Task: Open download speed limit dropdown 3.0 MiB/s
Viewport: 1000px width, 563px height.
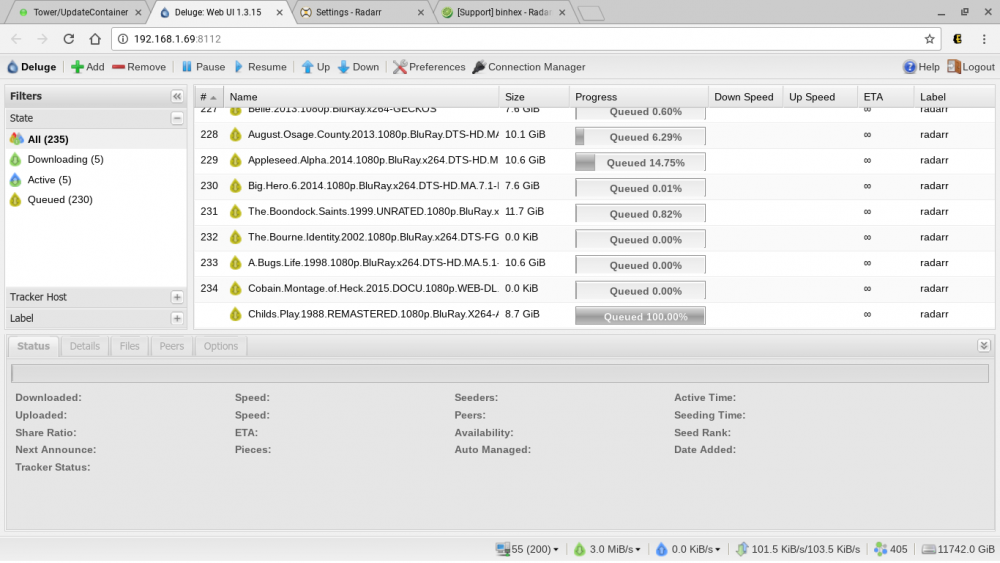Action: (607, 550)
